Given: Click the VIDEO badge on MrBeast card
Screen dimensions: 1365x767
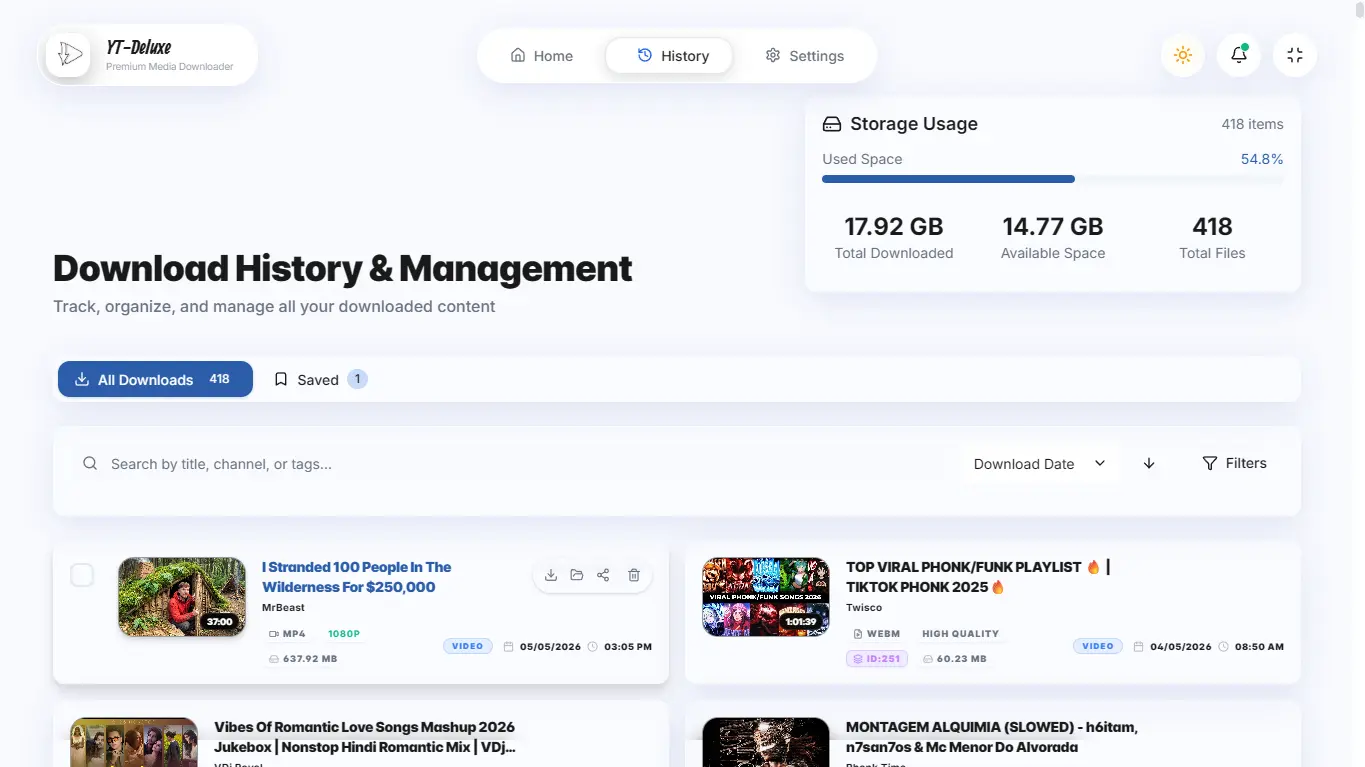Looking at the screenshot, I should click(x=467, y=646).
